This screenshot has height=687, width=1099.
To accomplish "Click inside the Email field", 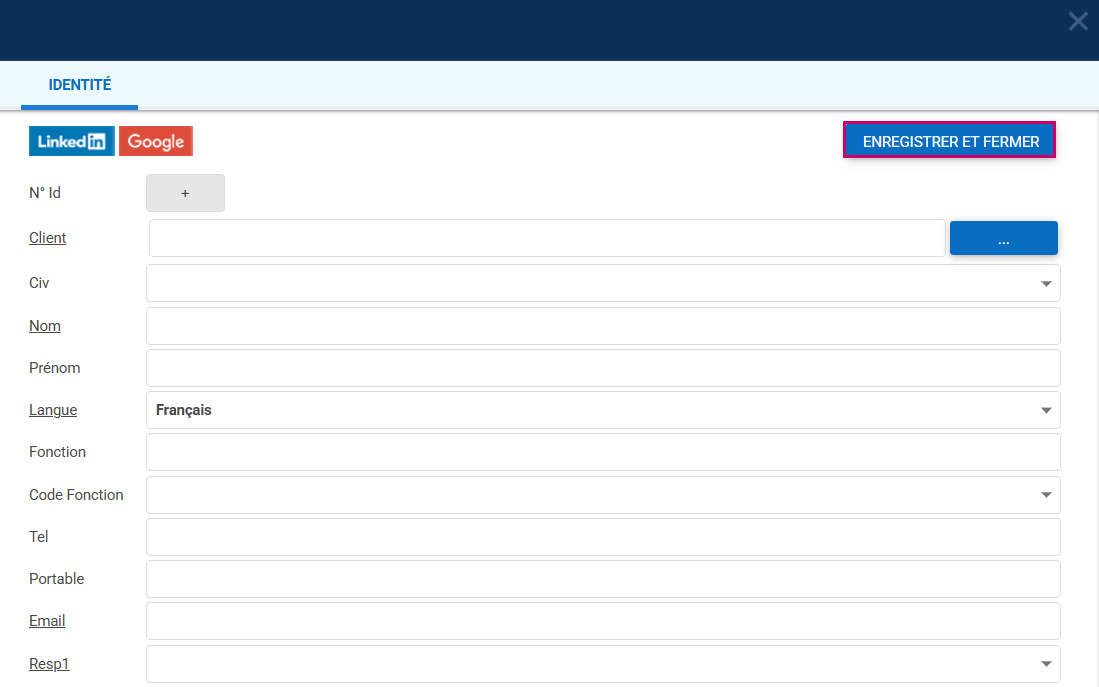I will click(602, 621).
